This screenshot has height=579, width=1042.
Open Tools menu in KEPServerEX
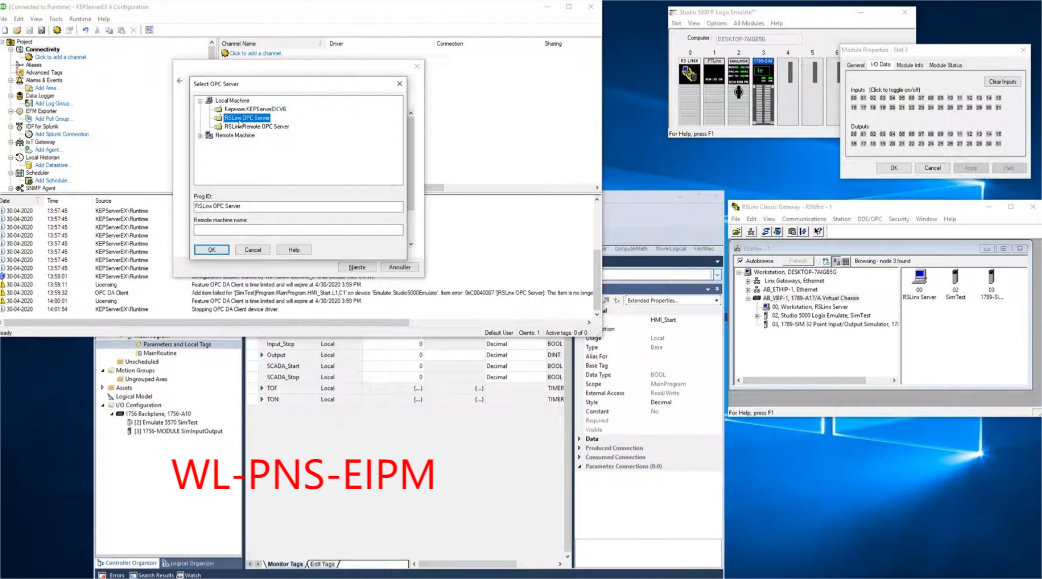(x=56, y=19)
